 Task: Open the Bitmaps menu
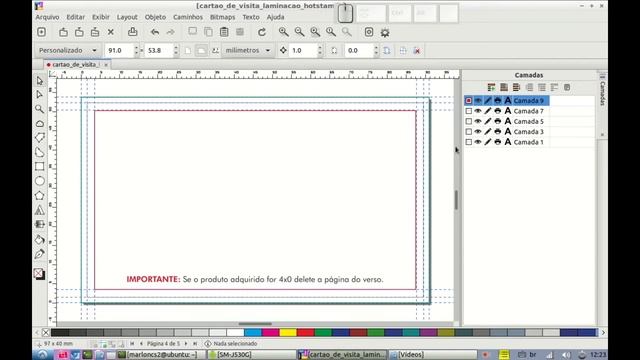pos(222,17)
